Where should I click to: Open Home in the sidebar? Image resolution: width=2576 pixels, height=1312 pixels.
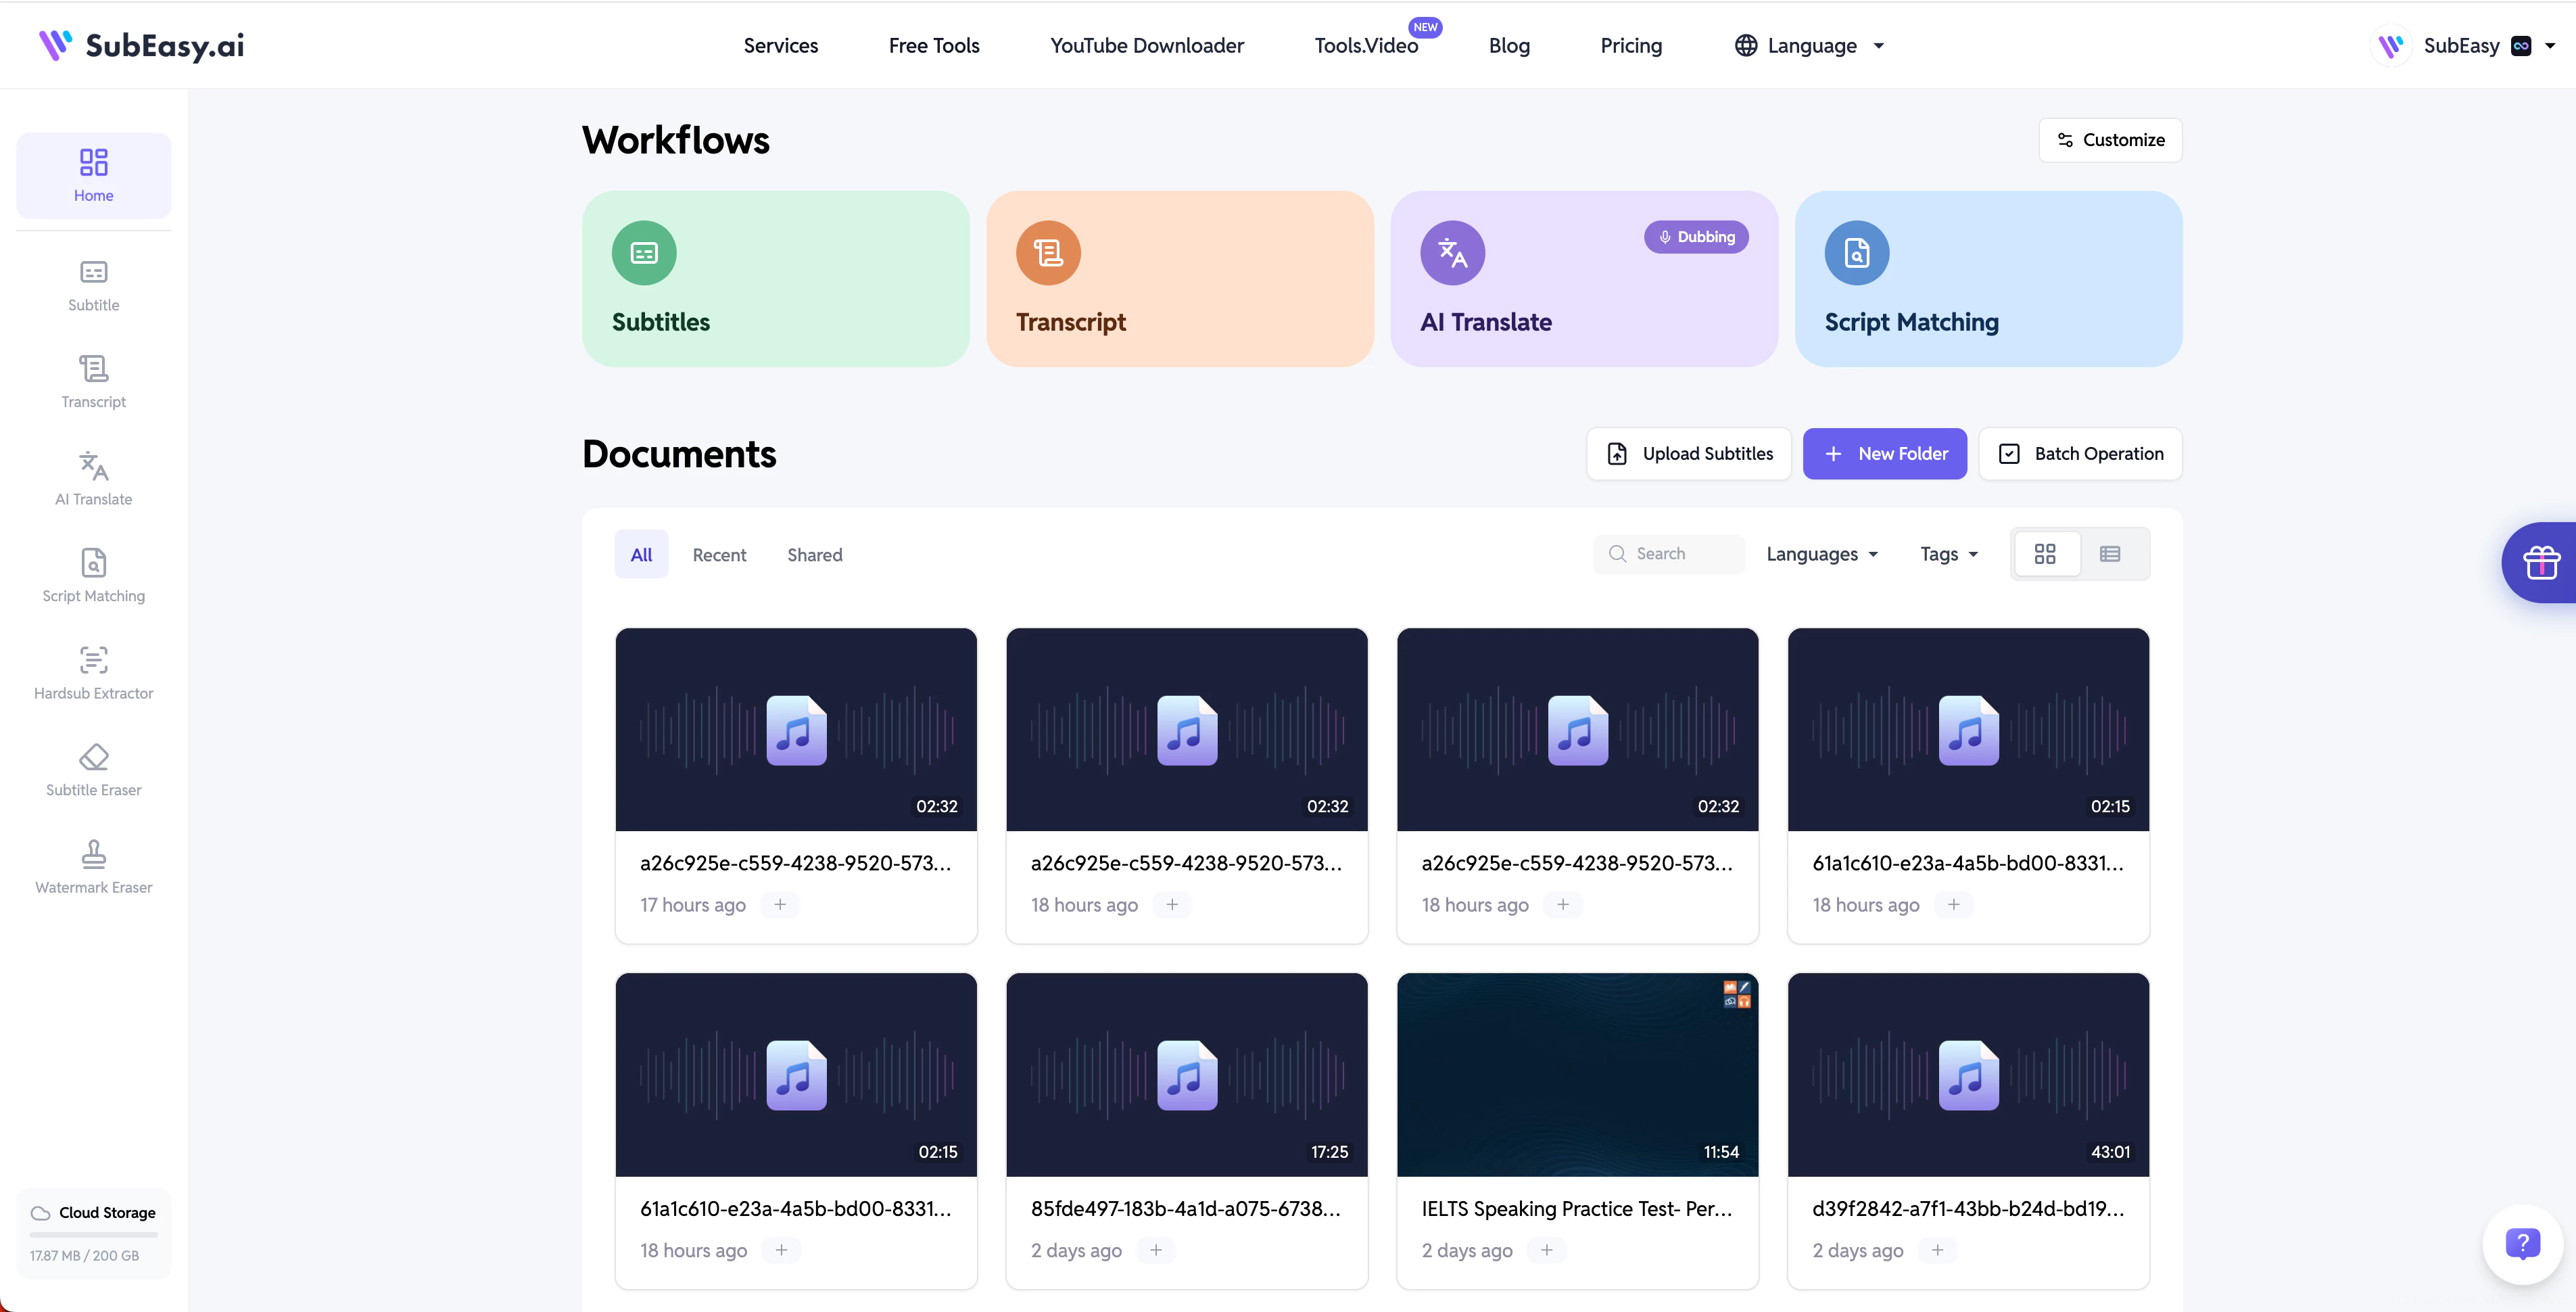[x=93, y=175]
